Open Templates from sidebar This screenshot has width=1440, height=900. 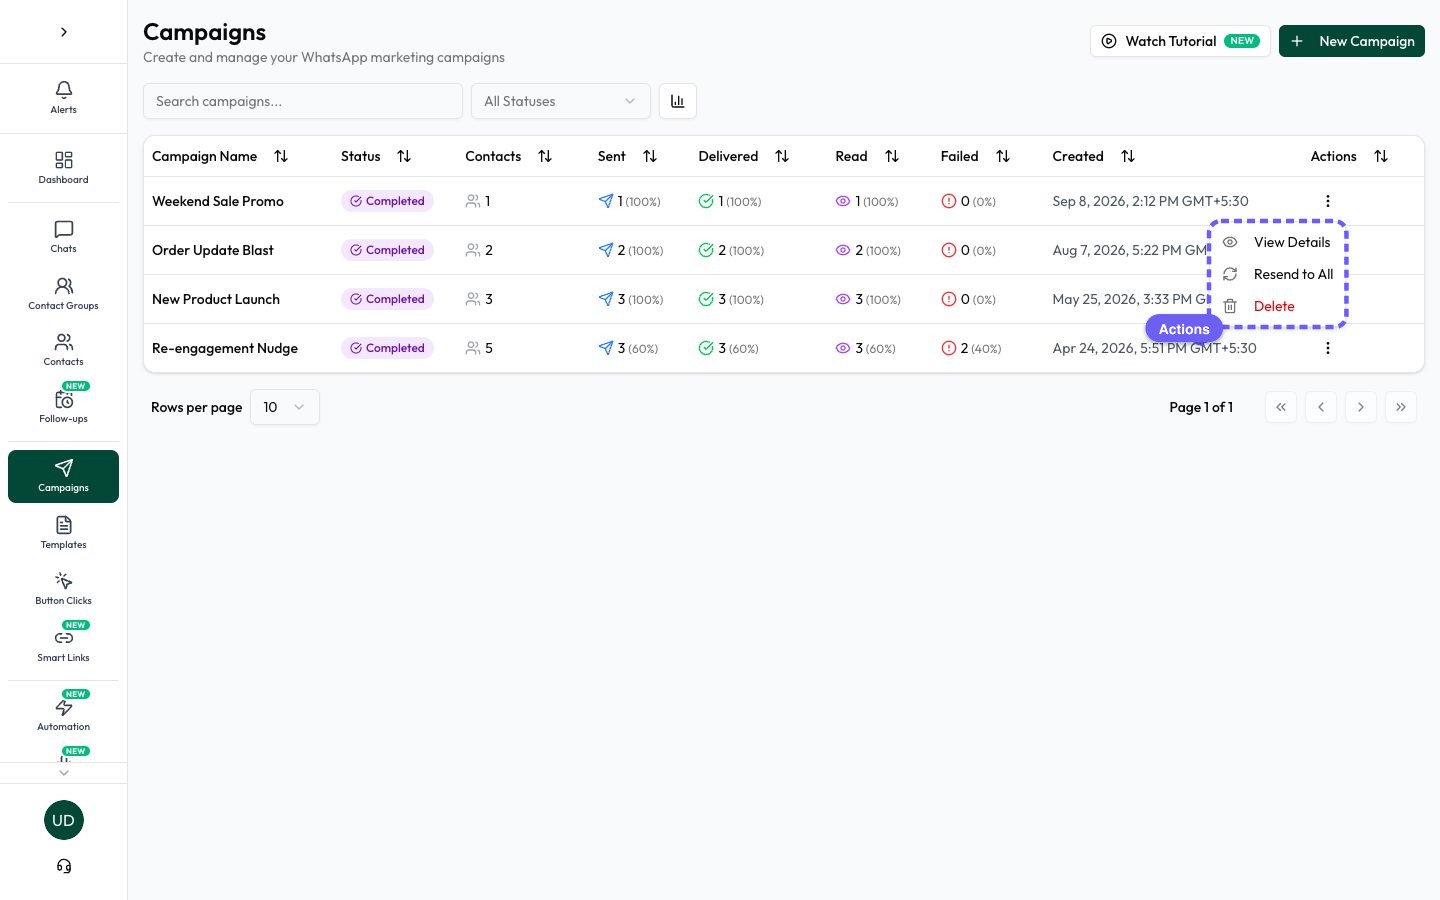tap(63, 532)
